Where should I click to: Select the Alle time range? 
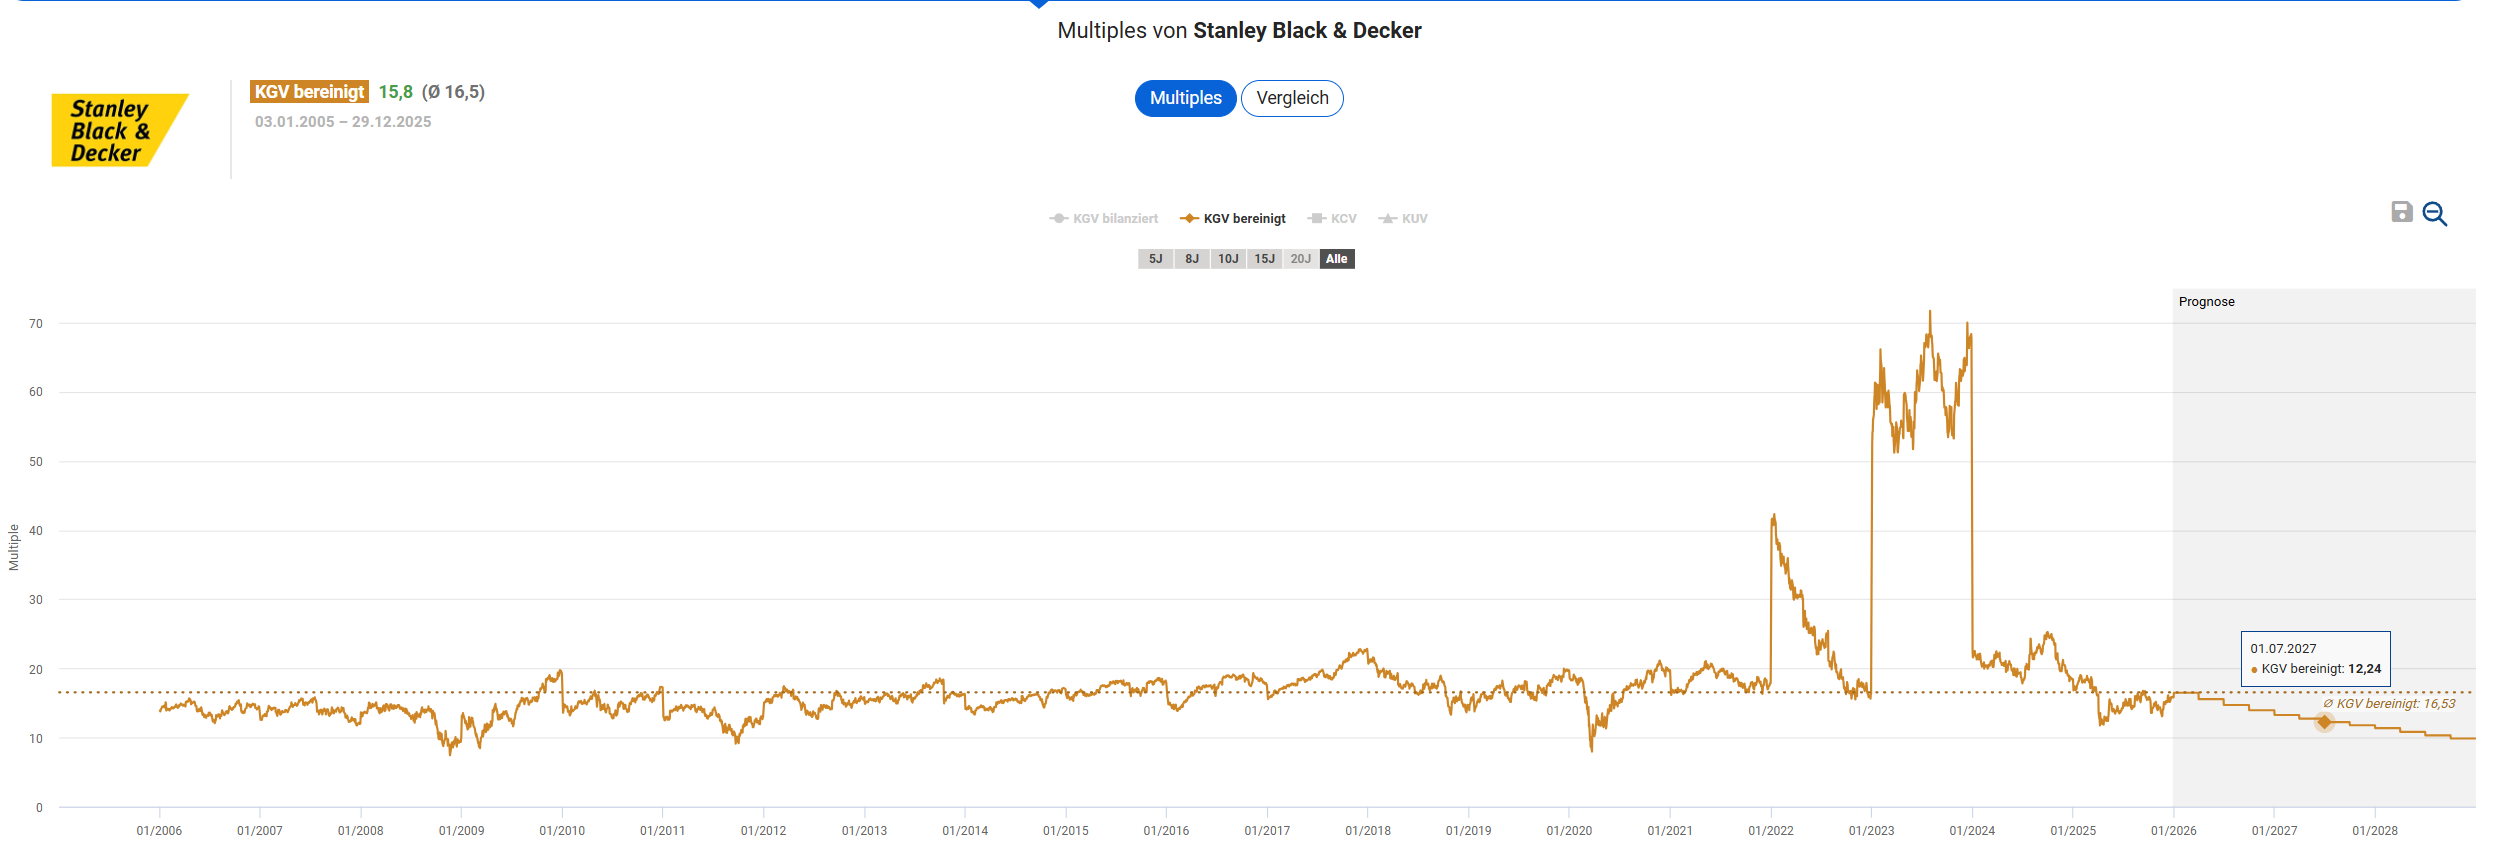coord(1337,259)
